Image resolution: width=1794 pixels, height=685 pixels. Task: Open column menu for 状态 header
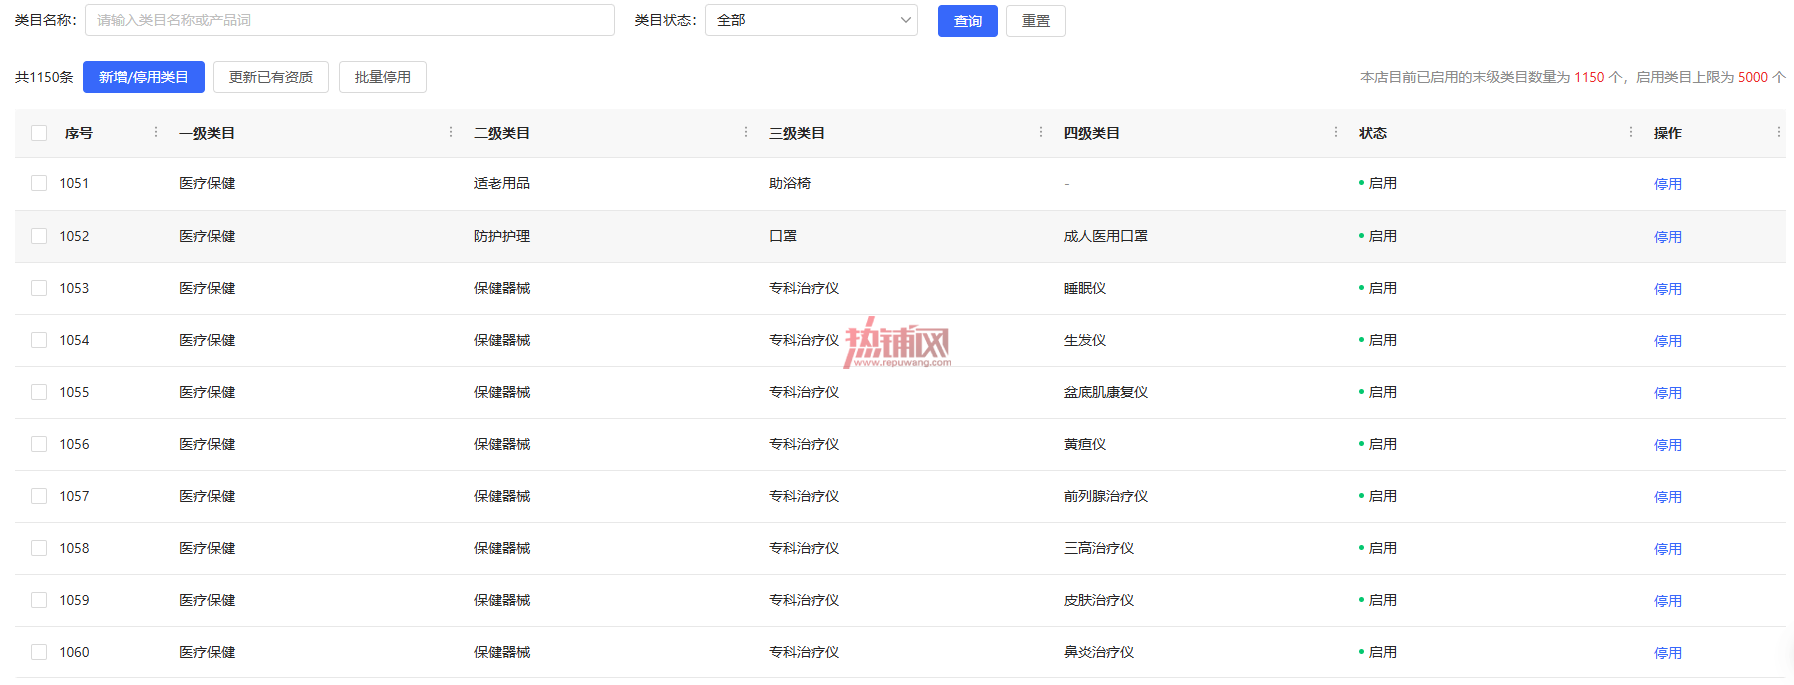coord(1631,132)
